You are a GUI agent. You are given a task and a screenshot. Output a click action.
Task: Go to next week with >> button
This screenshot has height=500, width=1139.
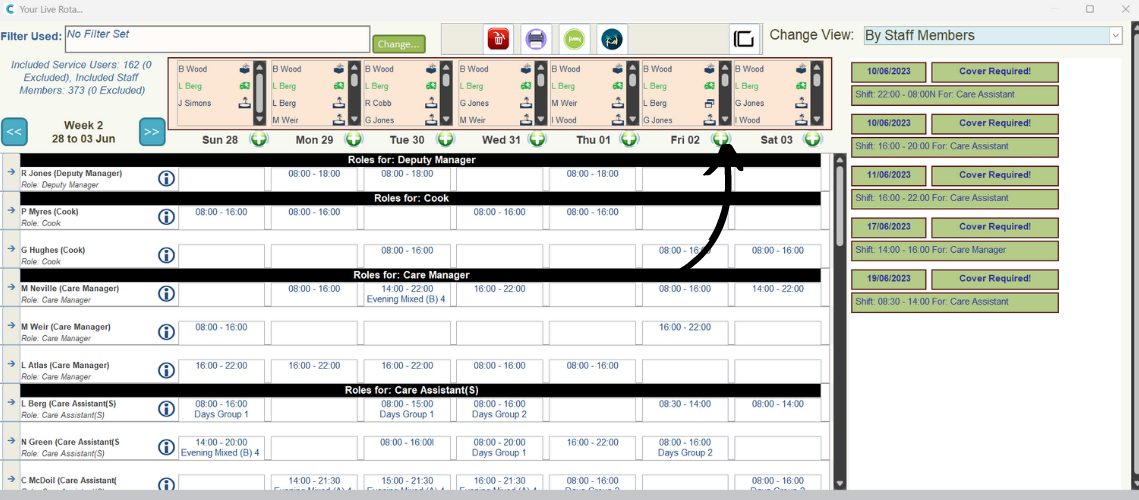click(152, 132)
